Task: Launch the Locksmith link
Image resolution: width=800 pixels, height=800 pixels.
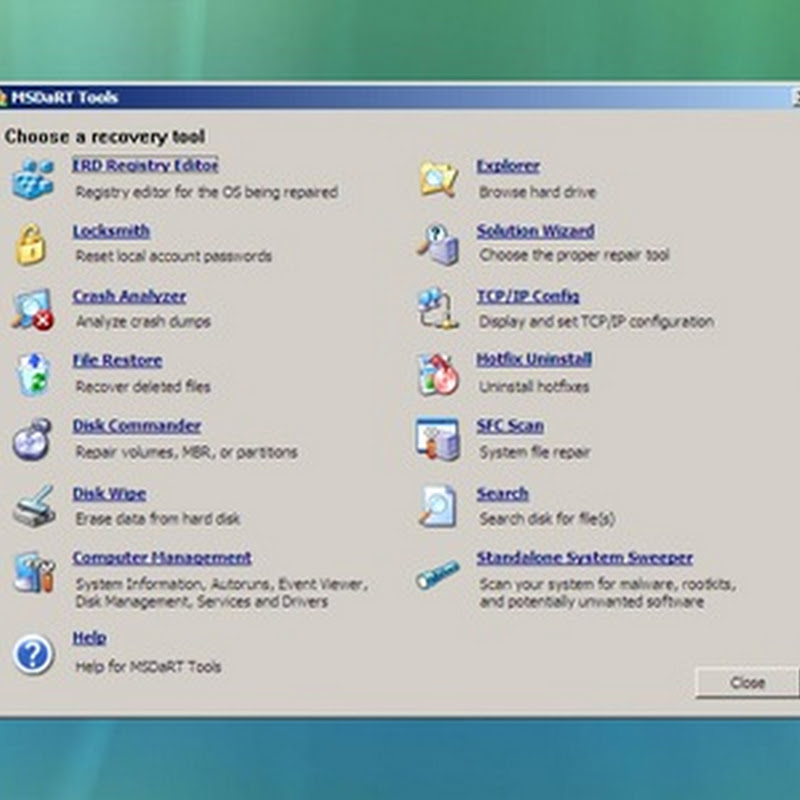Action: pos(111,231)
